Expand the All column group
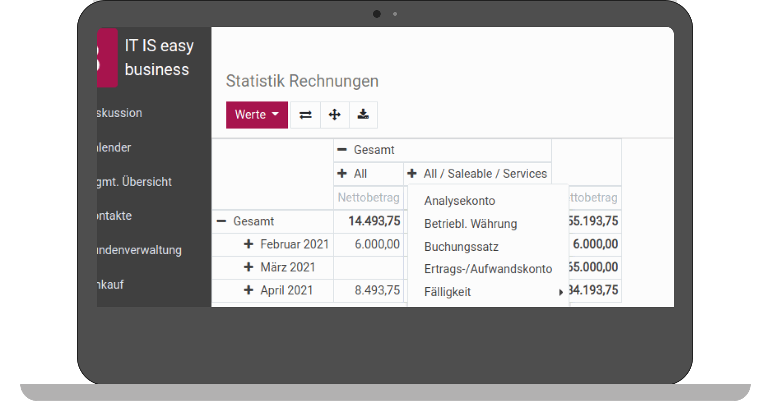770x402 pixels. click(x=343, y=174)
